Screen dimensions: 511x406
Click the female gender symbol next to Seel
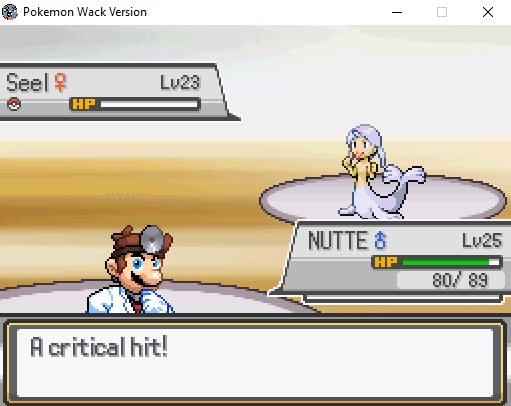(x=61, y=82)
